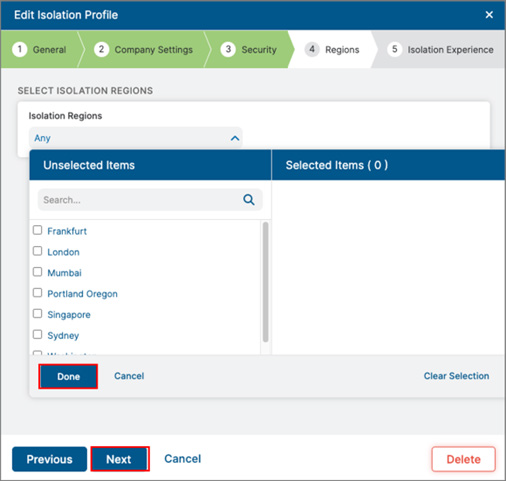Go to the Company Settings step
This screenshot has height=481, width=506.
pyautogui.click(x=154, y=50)
